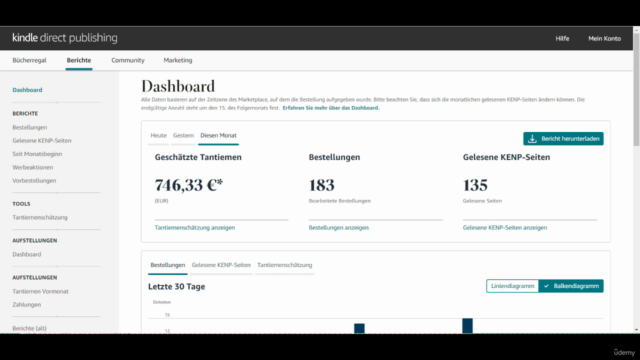Click the scrollbar up arrow
Screen dimensions: 640x360
coord(636,30)
